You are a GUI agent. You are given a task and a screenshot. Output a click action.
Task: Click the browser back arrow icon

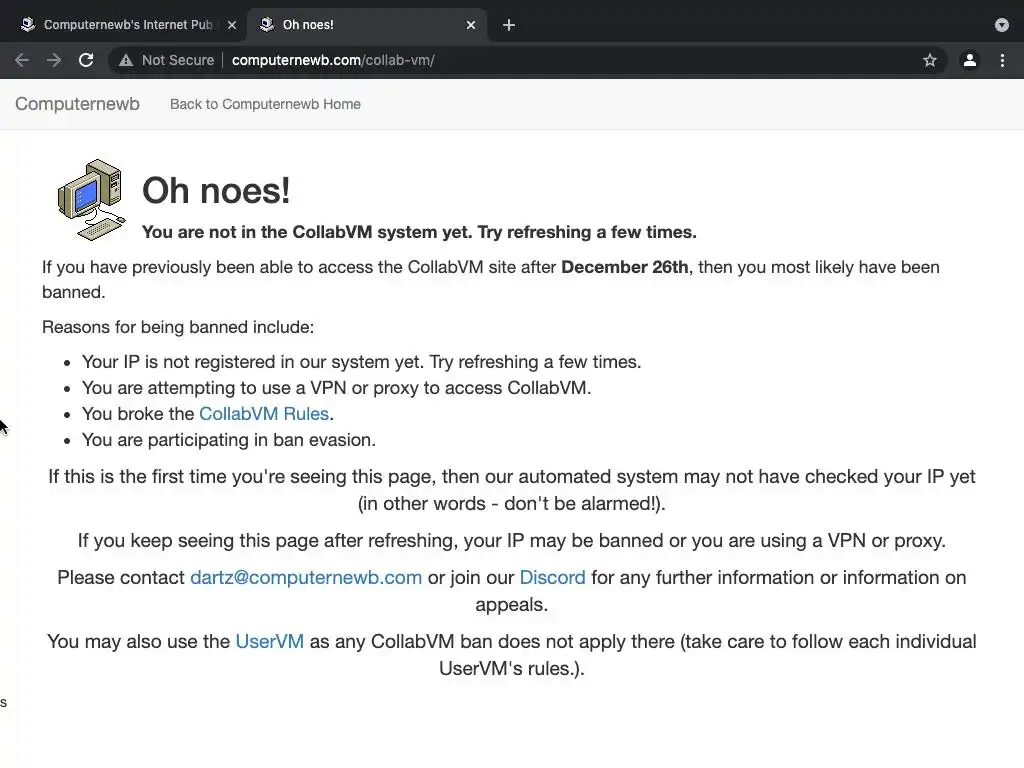(x=21, y=60)
